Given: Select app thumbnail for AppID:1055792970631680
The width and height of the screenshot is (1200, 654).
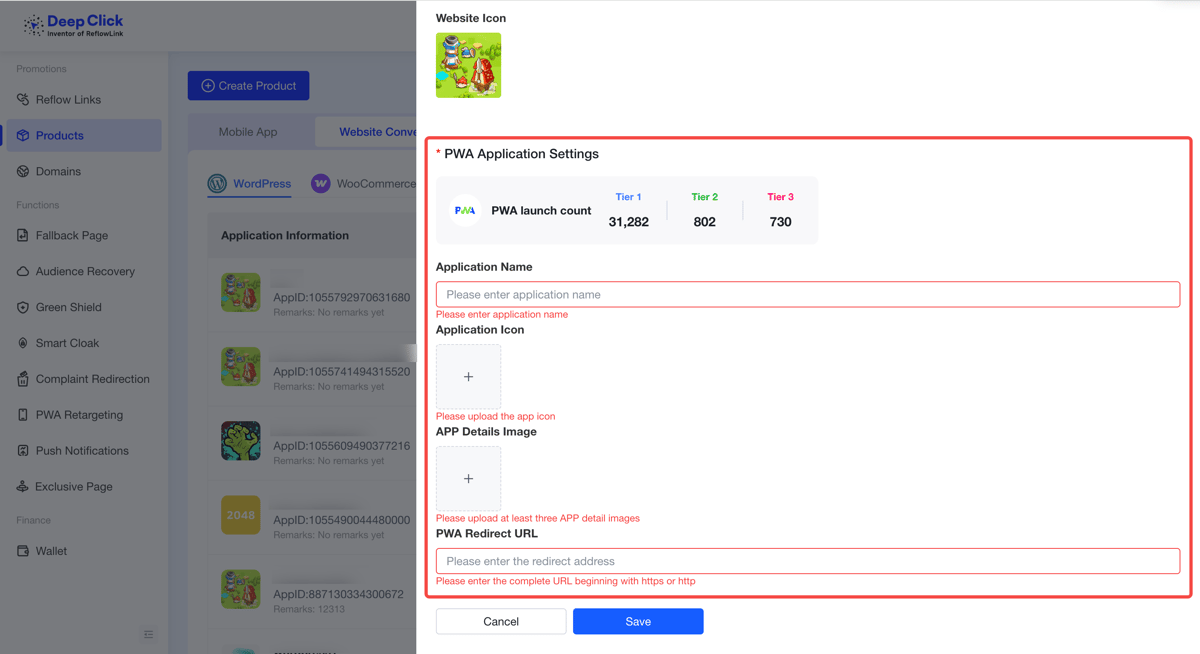Looking at the screenshot, I should [x=241, y=293].
